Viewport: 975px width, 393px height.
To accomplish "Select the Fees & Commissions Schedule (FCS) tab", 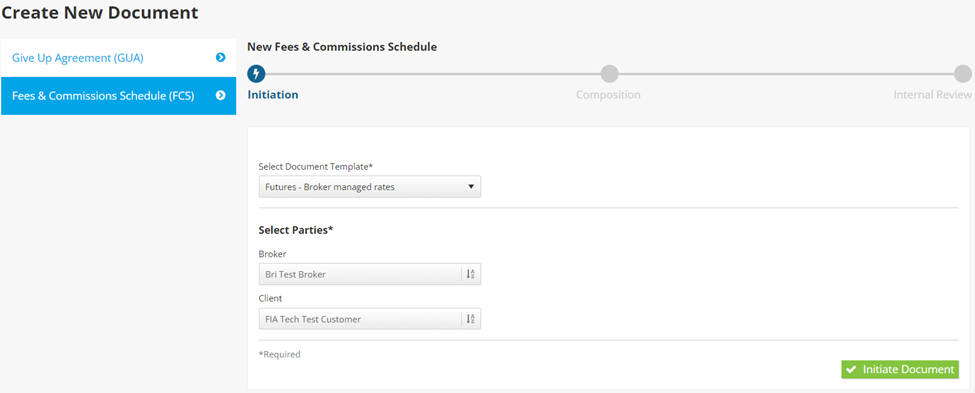I will tap(119, 96).
